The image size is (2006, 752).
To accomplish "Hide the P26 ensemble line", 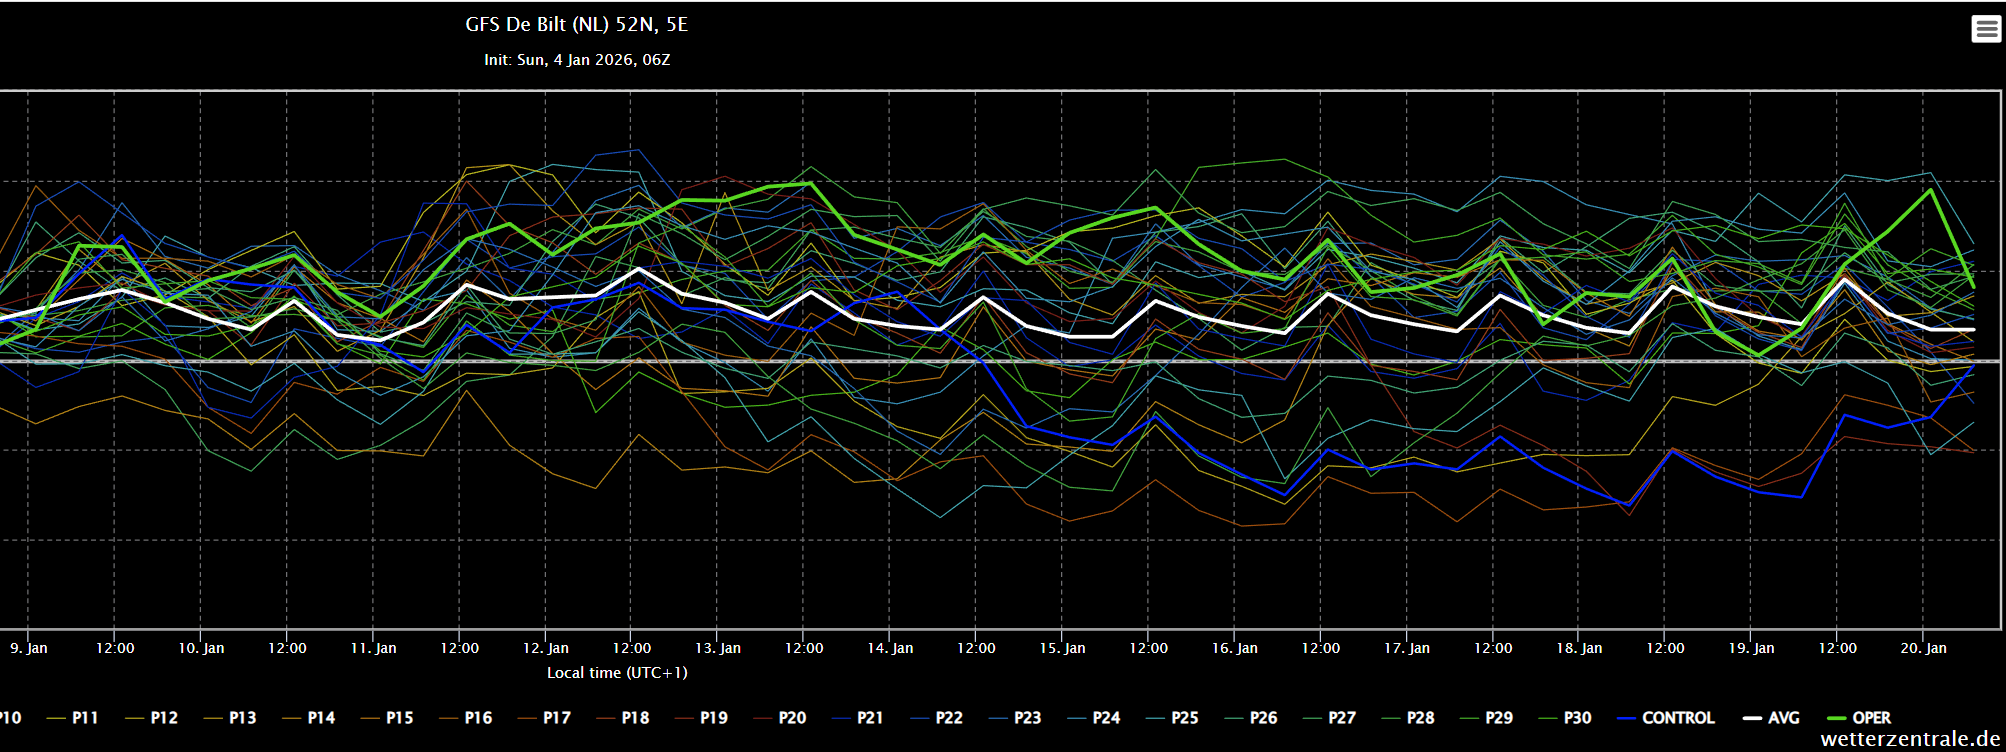I will [x=1250, y=718].
